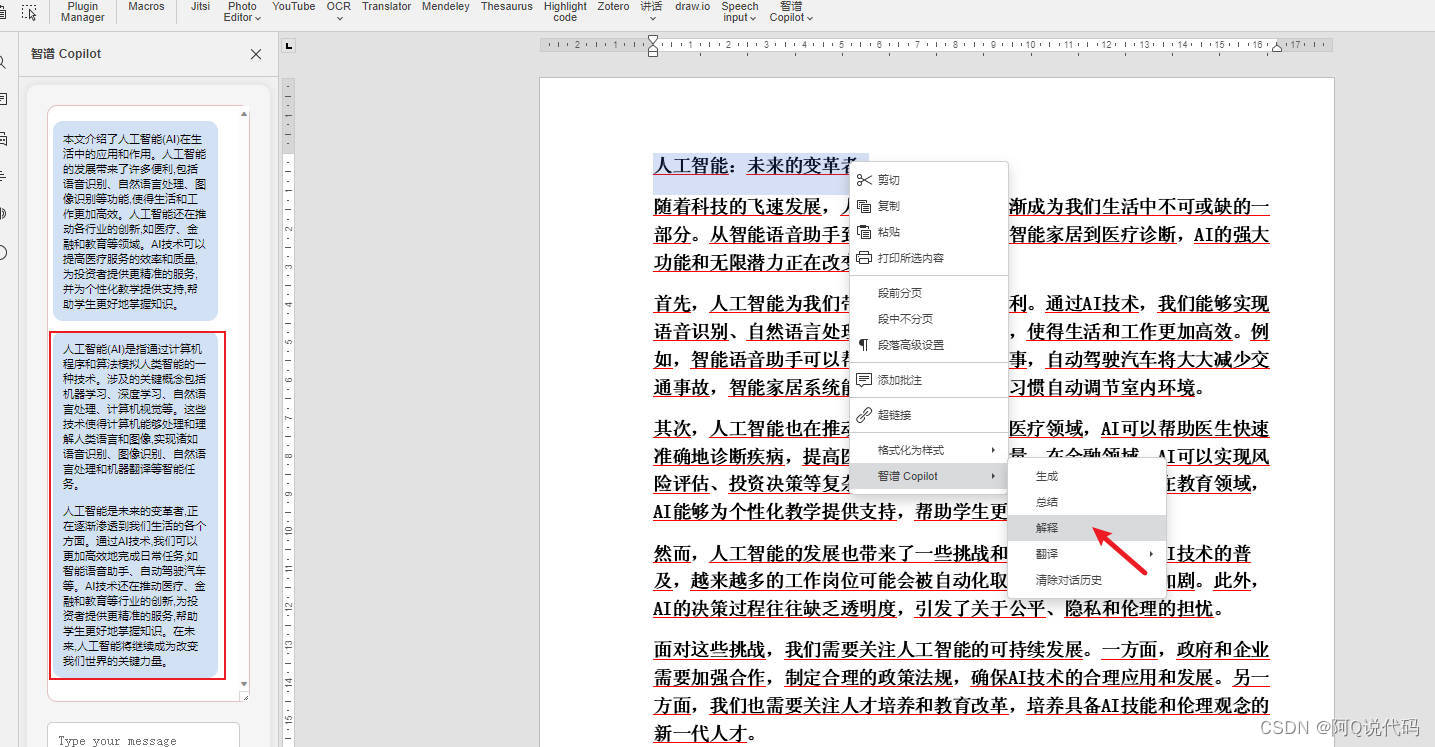Select 段前分页 in the context menu

point(928,293)
